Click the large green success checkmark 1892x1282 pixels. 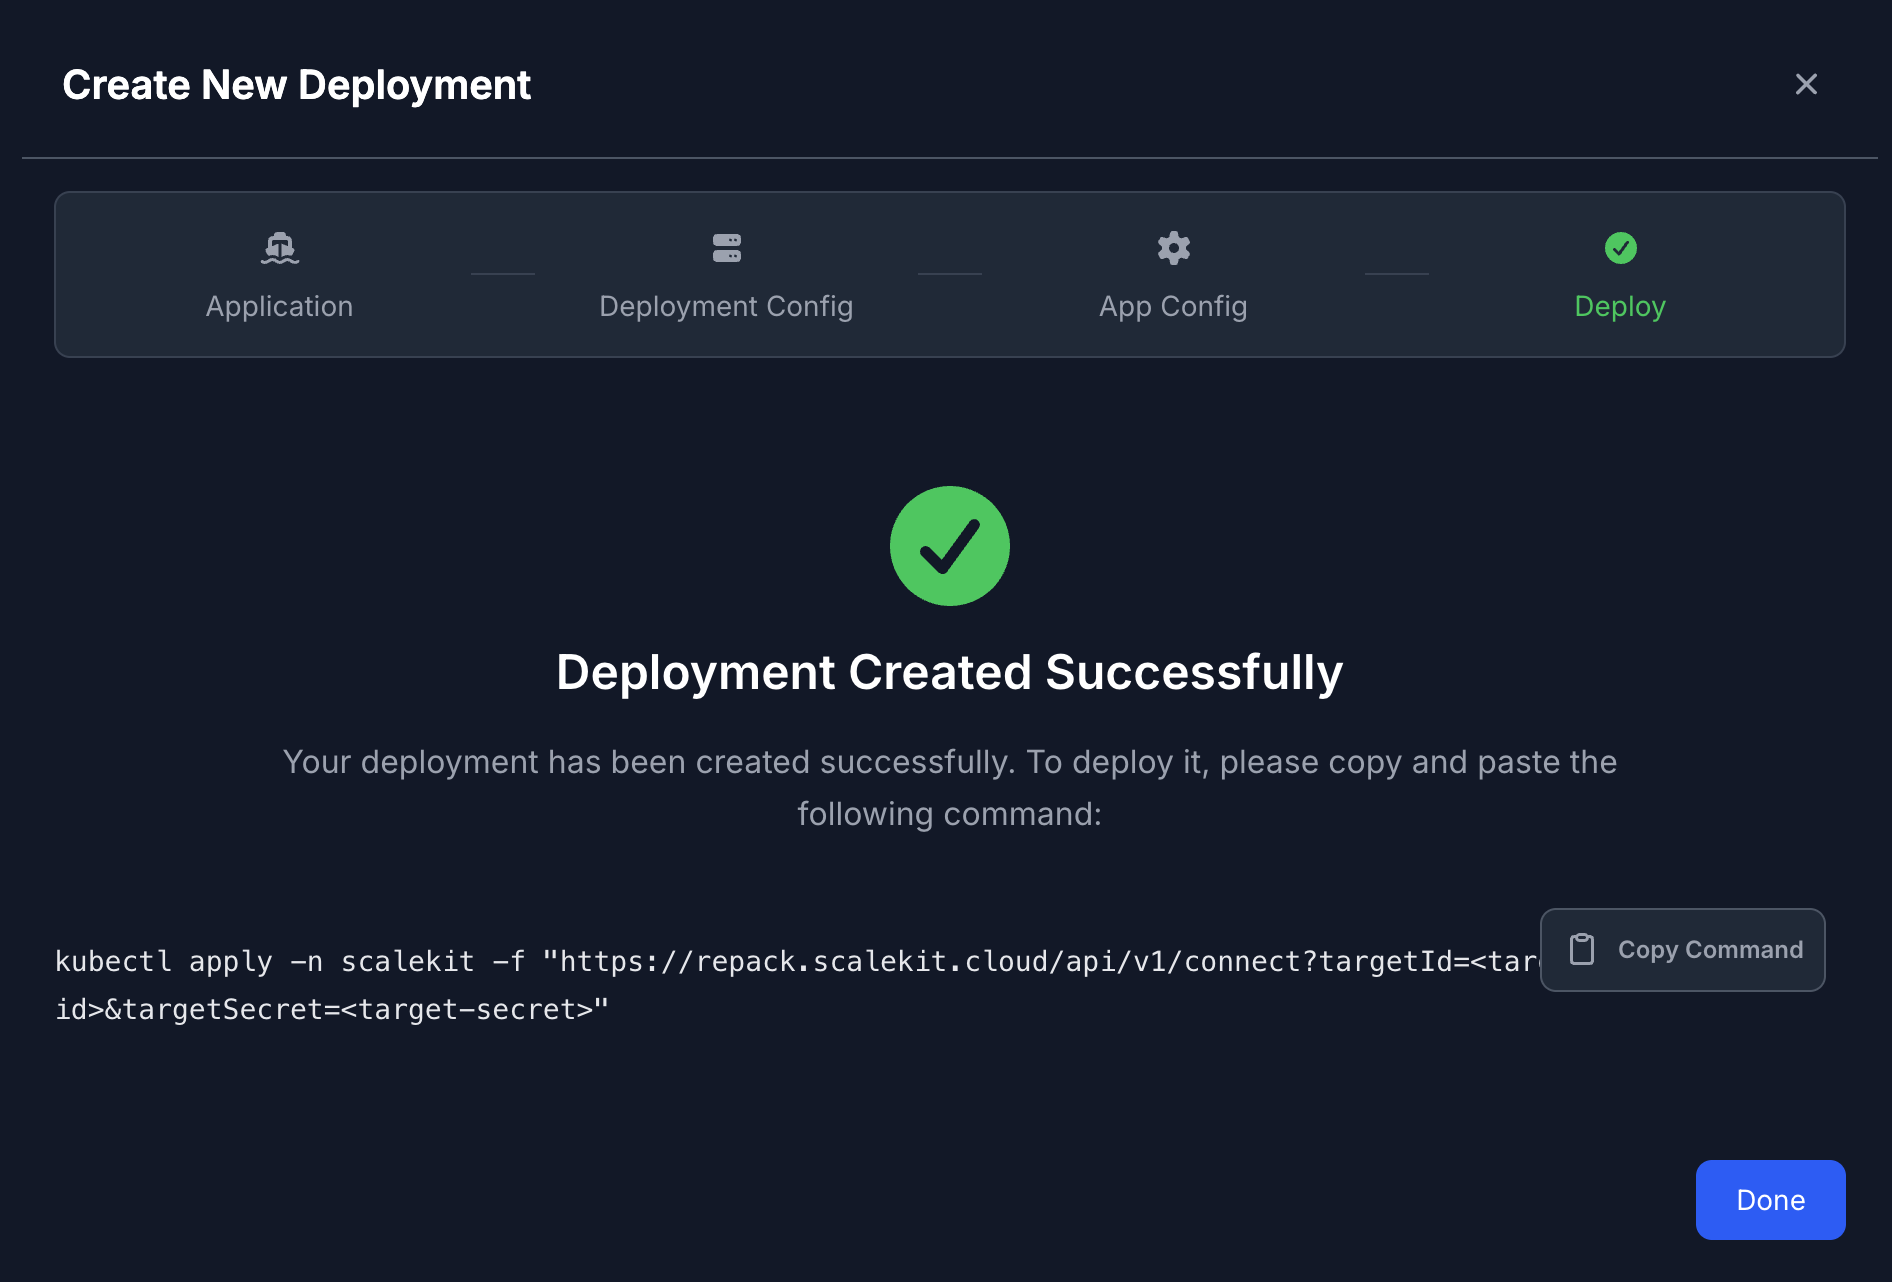click(949, 546)
